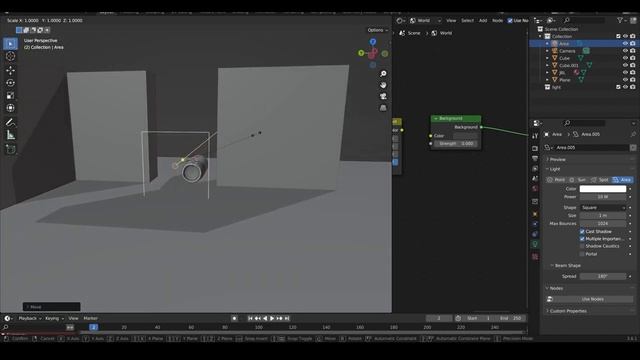Exclude the light collection checkbox in outliner

click(x=618, y=87)
